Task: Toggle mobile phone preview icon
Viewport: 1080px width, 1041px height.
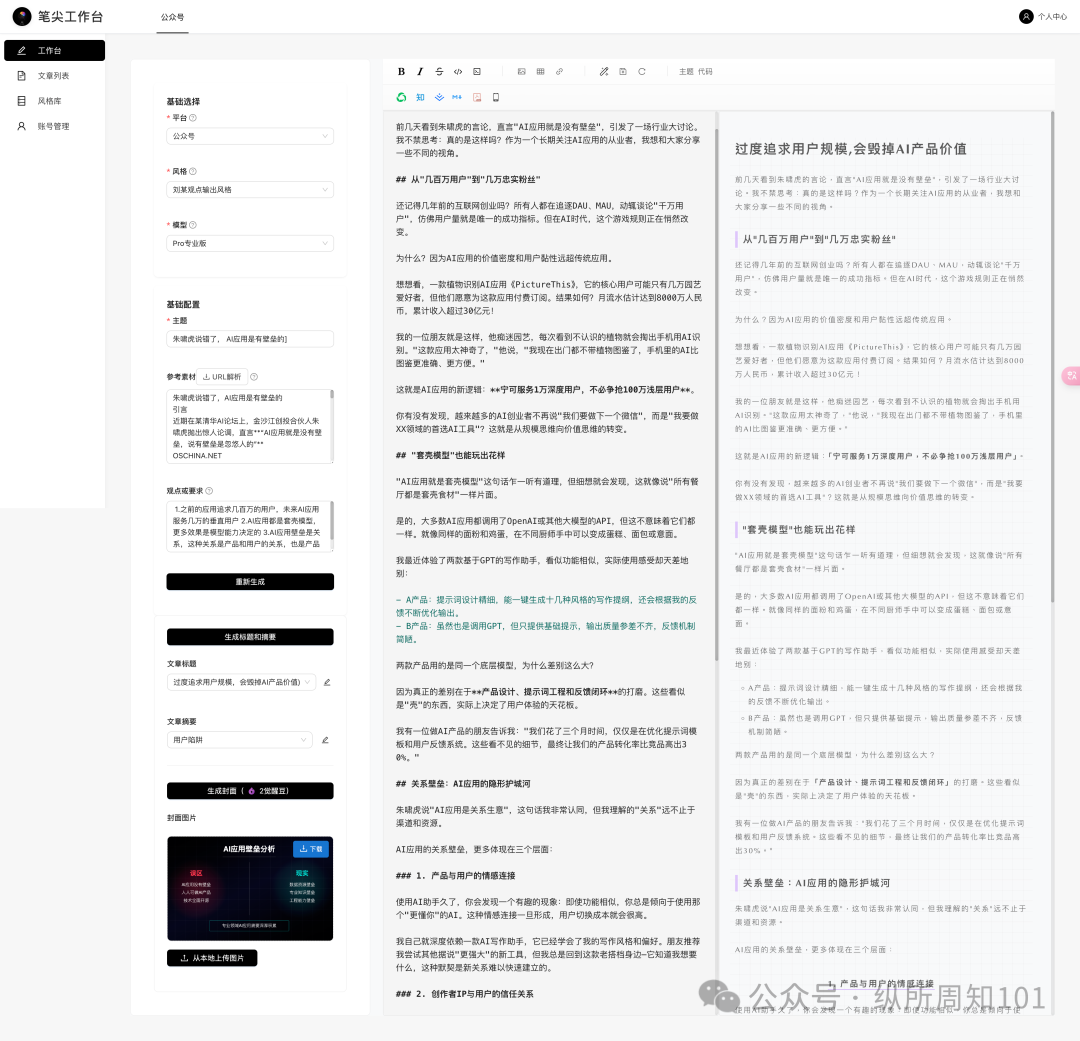Action: click(496, 97)
